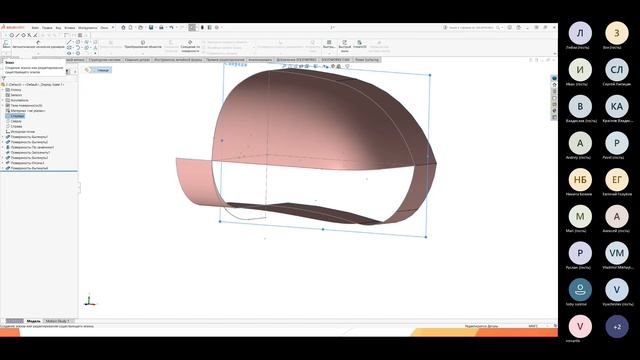Click the top icon in the right task pane
Viewport: 640px width, 360px height.
tap(554, 78)
